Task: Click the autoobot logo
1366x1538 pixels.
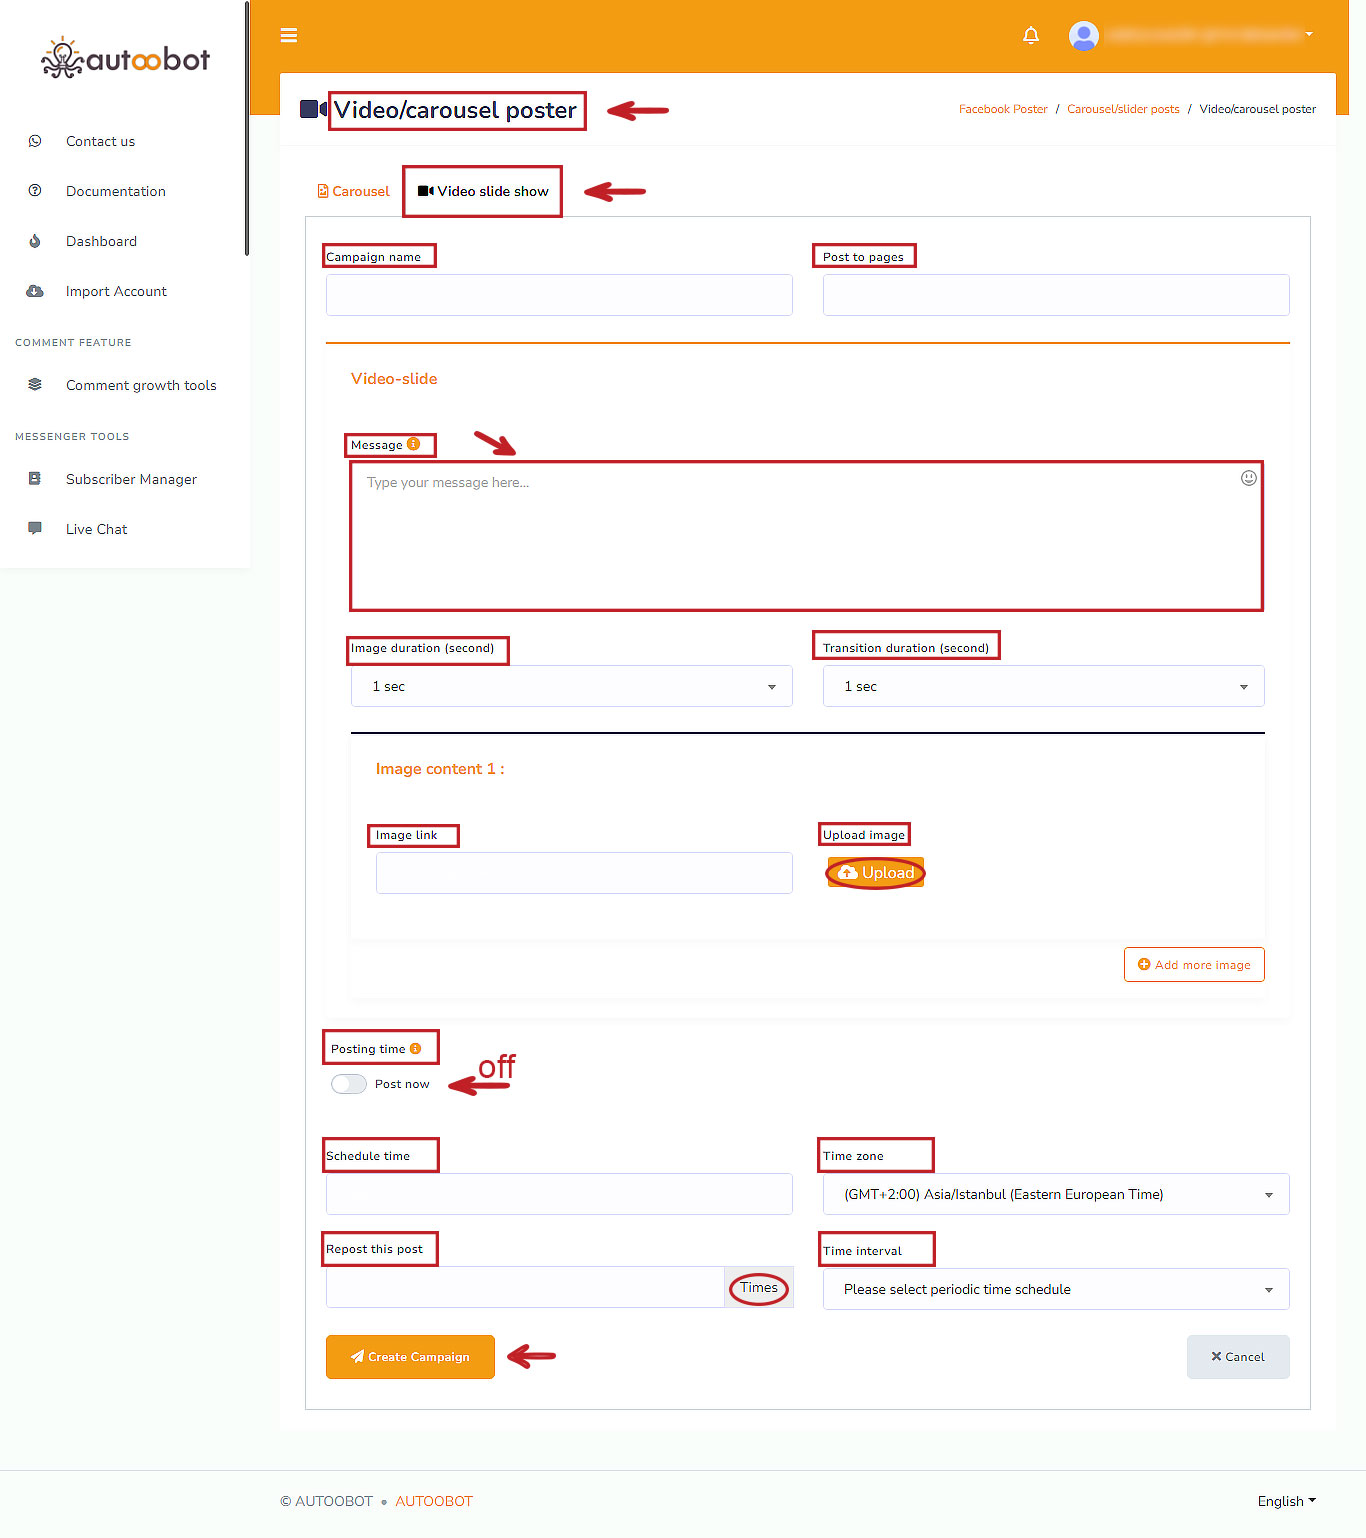Action: click(125, 59)
